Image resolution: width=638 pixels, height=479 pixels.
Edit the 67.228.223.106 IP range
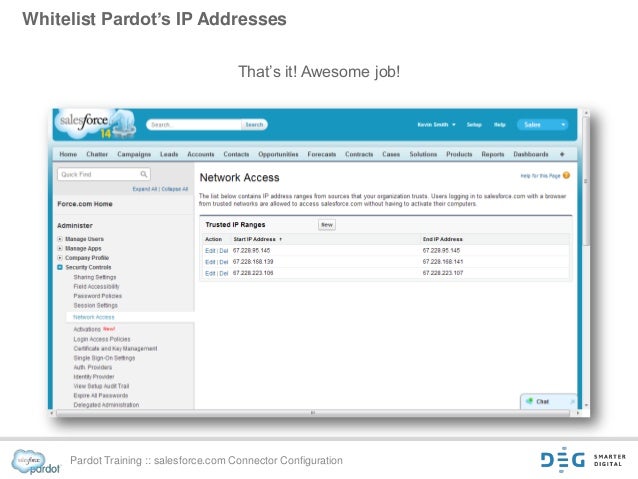pyautogui.click(x=210, y=273)
